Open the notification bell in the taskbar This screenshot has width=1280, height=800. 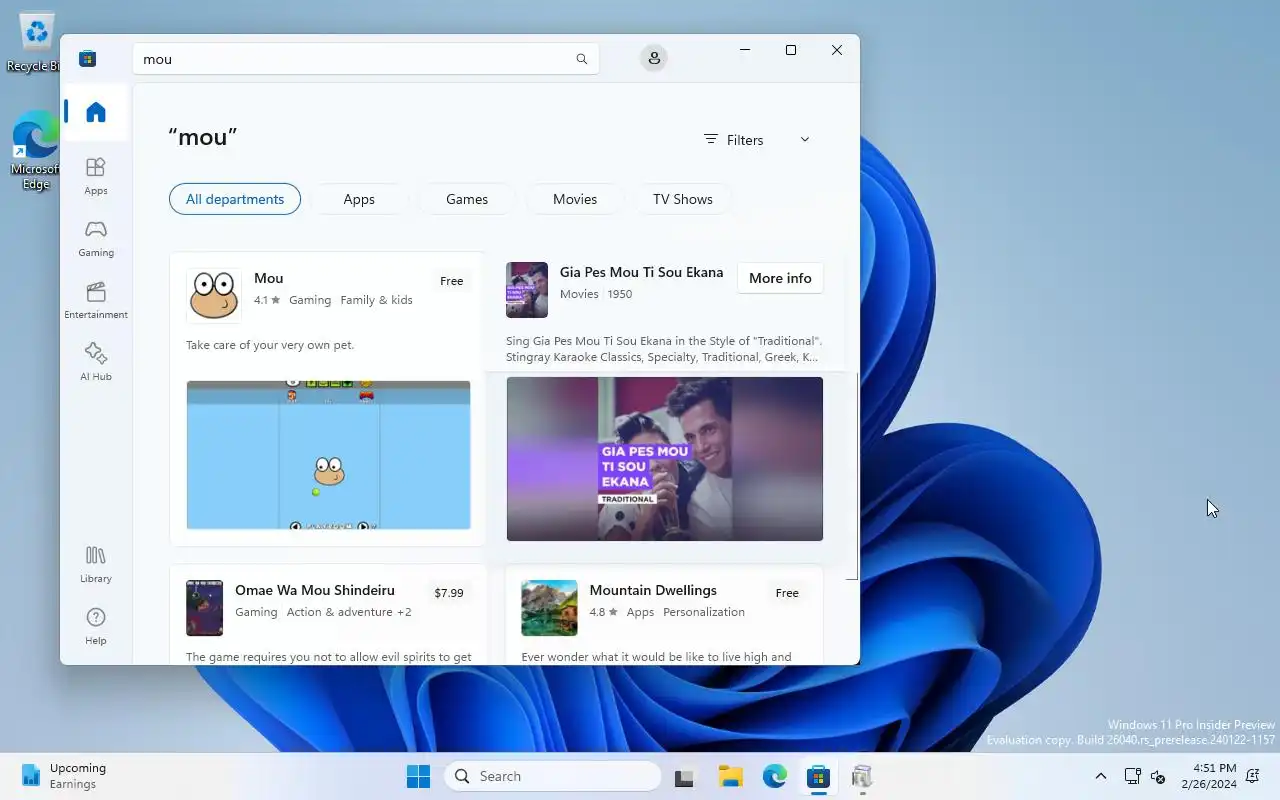coord(1252,776)
